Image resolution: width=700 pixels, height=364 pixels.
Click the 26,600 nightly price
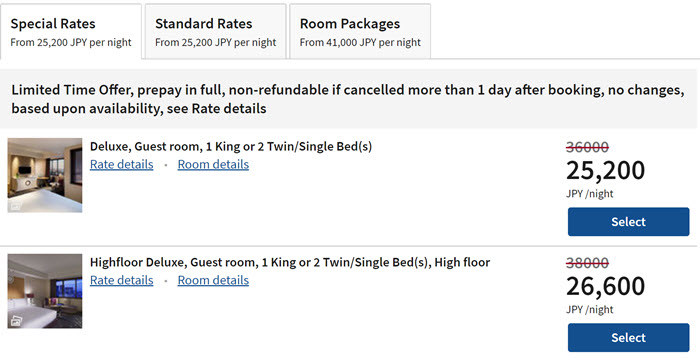click(605, 286)
